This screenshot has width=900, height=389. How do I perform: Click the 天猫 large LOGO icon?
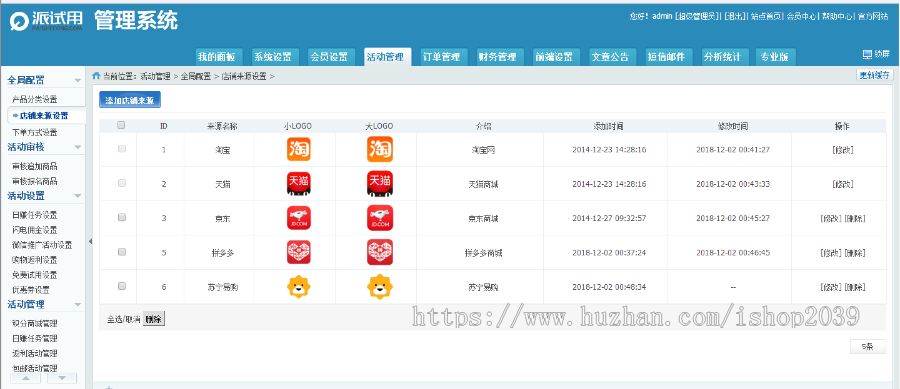coord(380,184)
